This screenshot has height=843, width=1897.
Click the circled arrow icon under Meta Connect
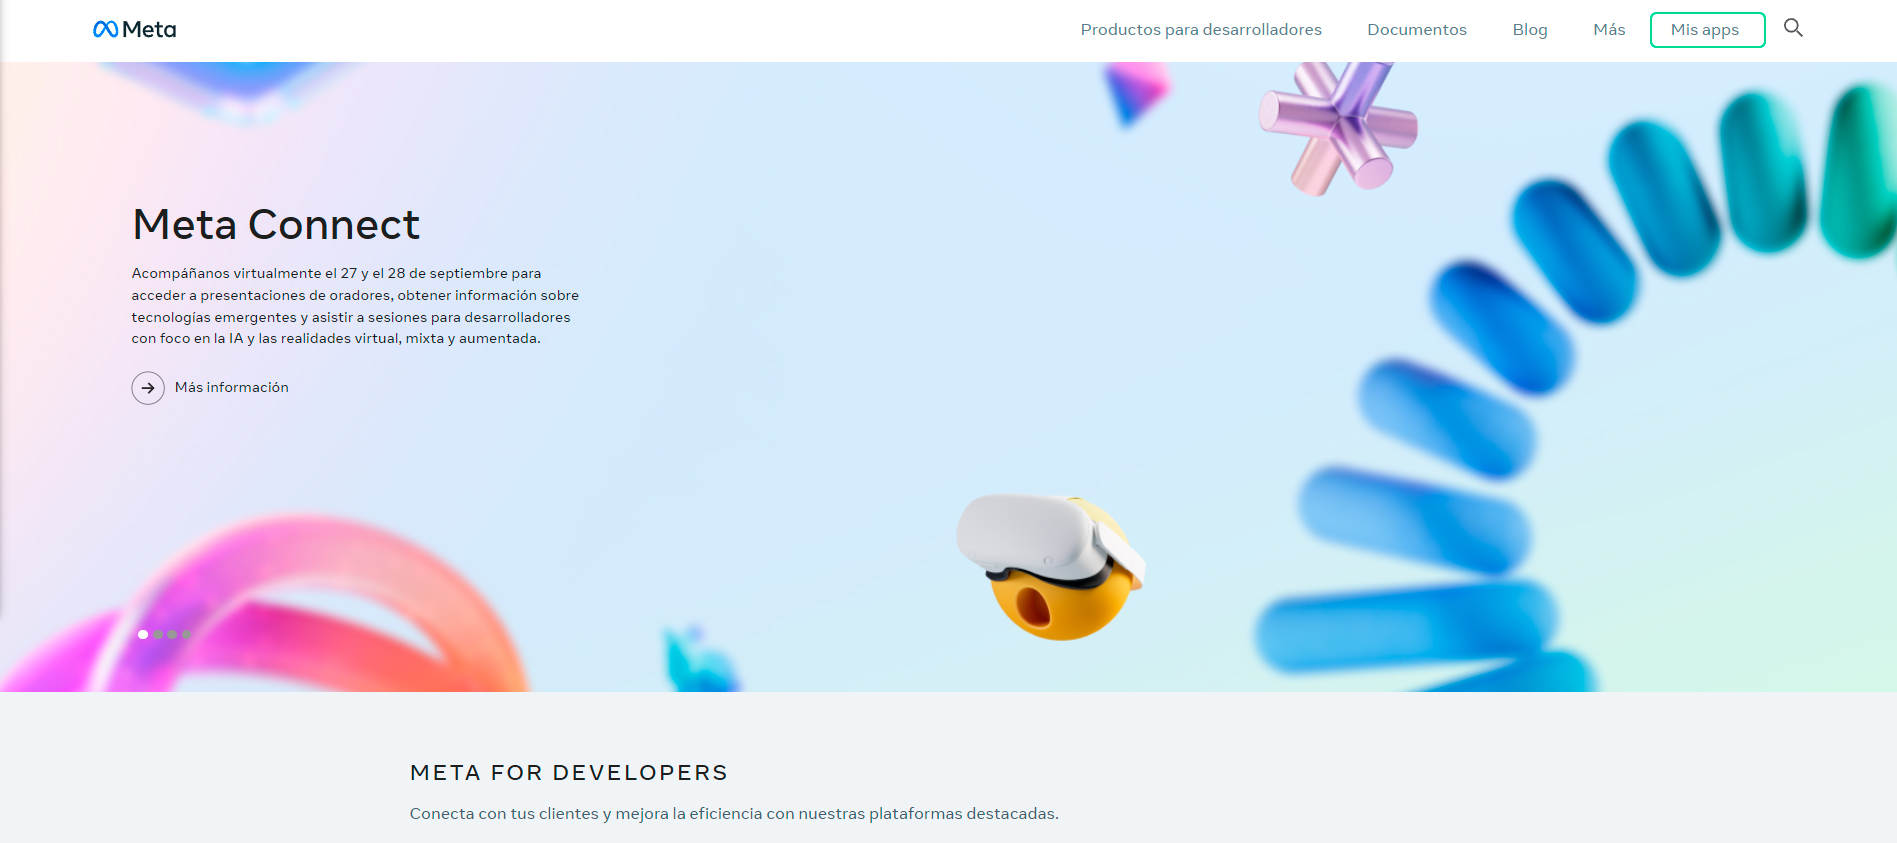click(x=148, y=388)
